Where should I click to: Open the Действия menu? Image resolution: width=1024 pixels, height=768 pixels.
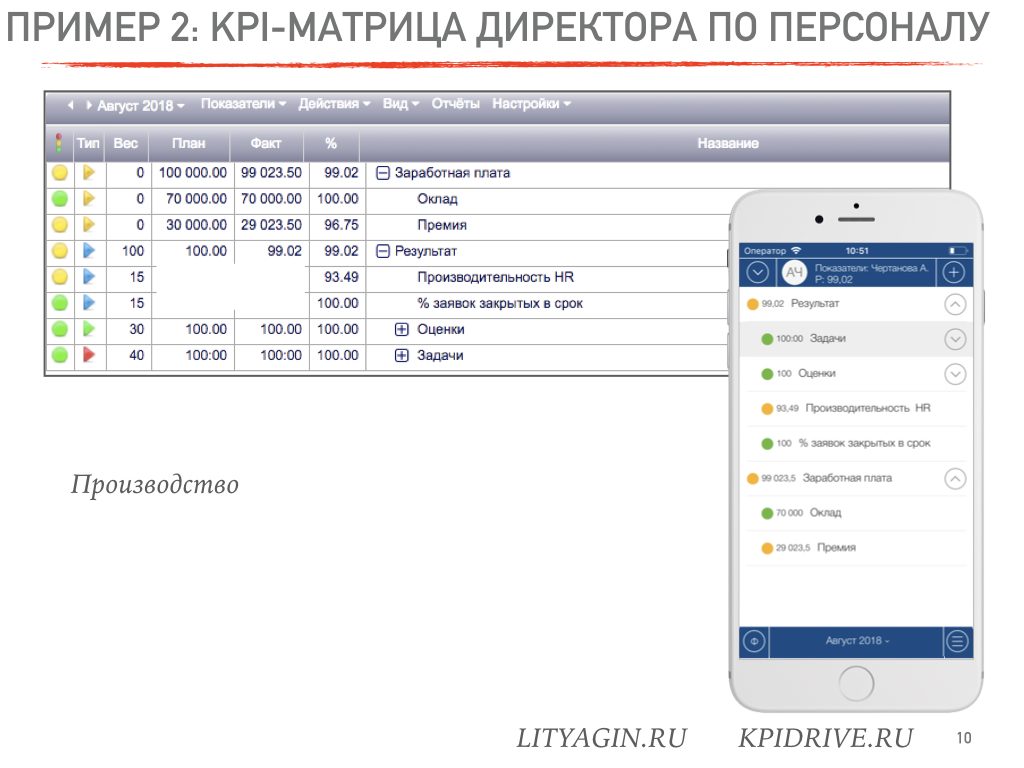tap(334, 104)
